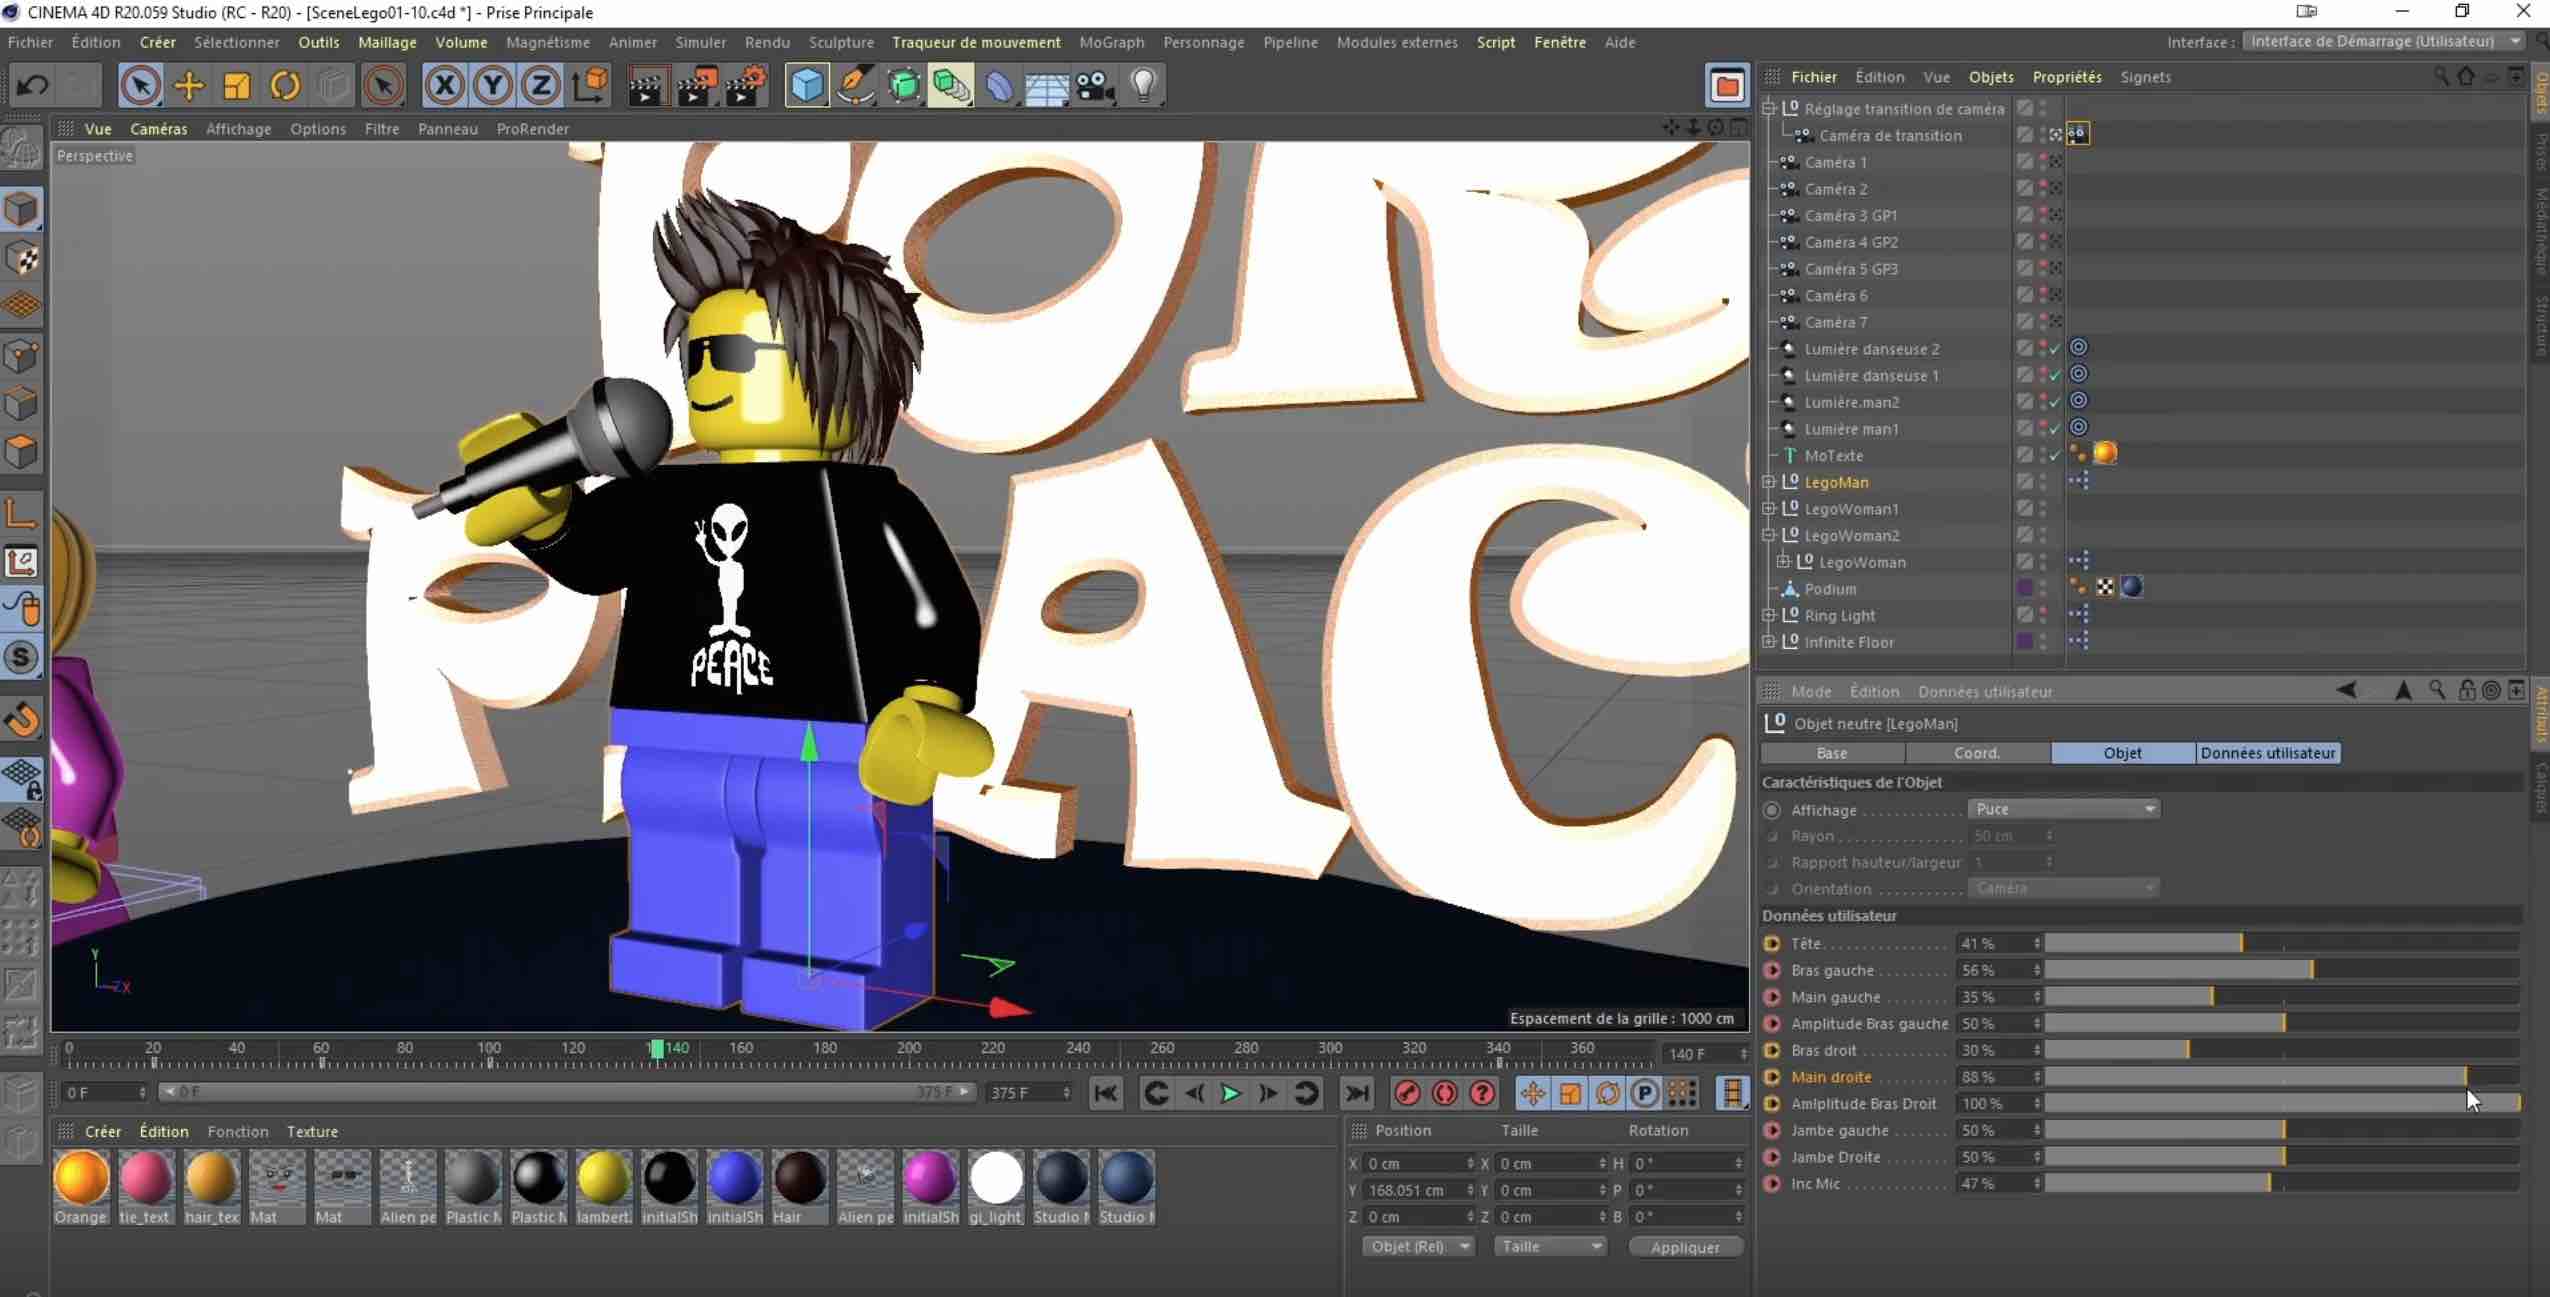Open Texture menu in material manager

click(x=312, y=1131)
